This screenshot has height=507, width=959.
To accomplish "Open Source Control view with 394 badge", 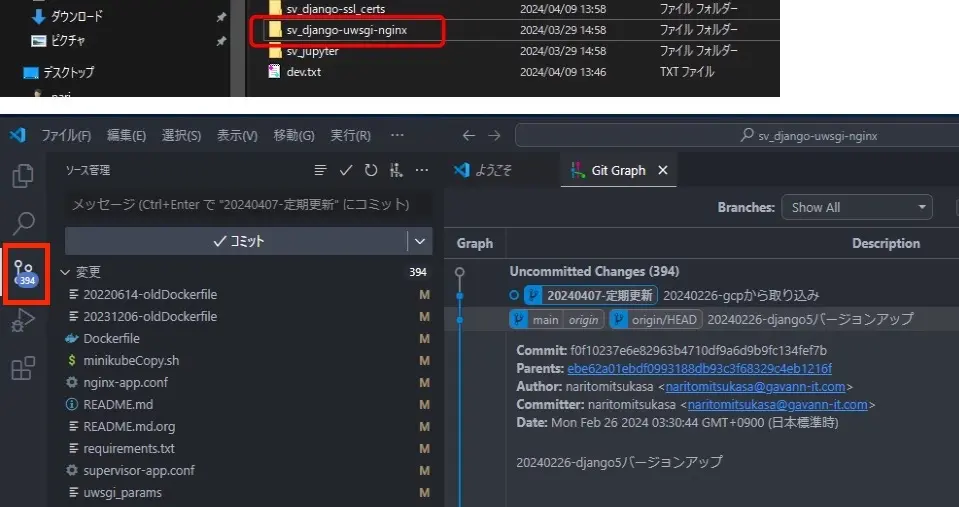I will coord(26,274).
